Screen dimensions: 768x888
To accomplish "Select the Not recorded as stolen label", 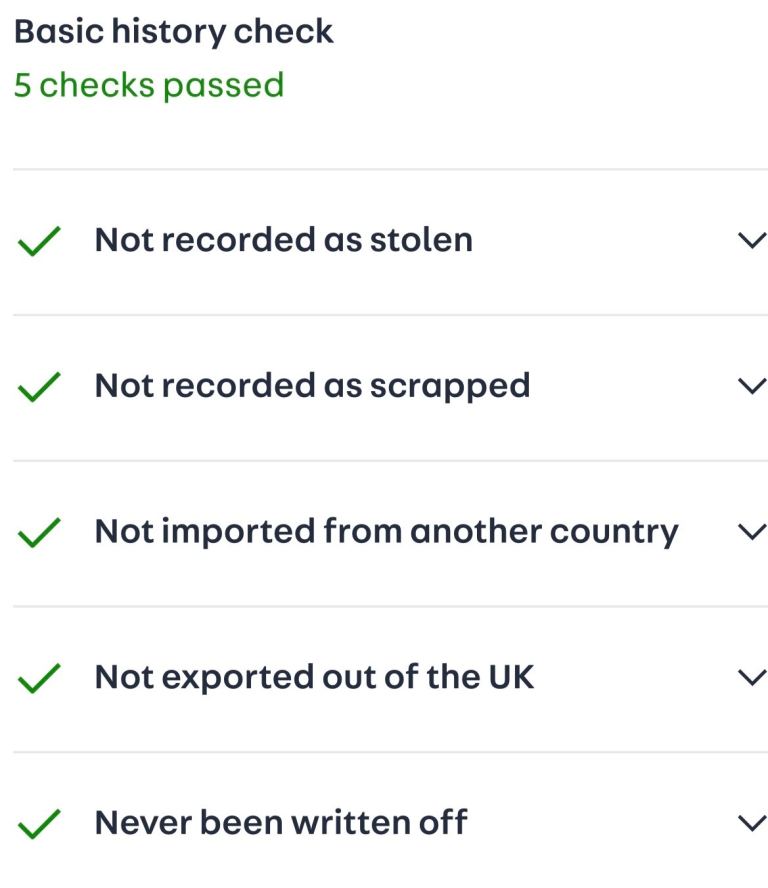I will pos(283,240).
